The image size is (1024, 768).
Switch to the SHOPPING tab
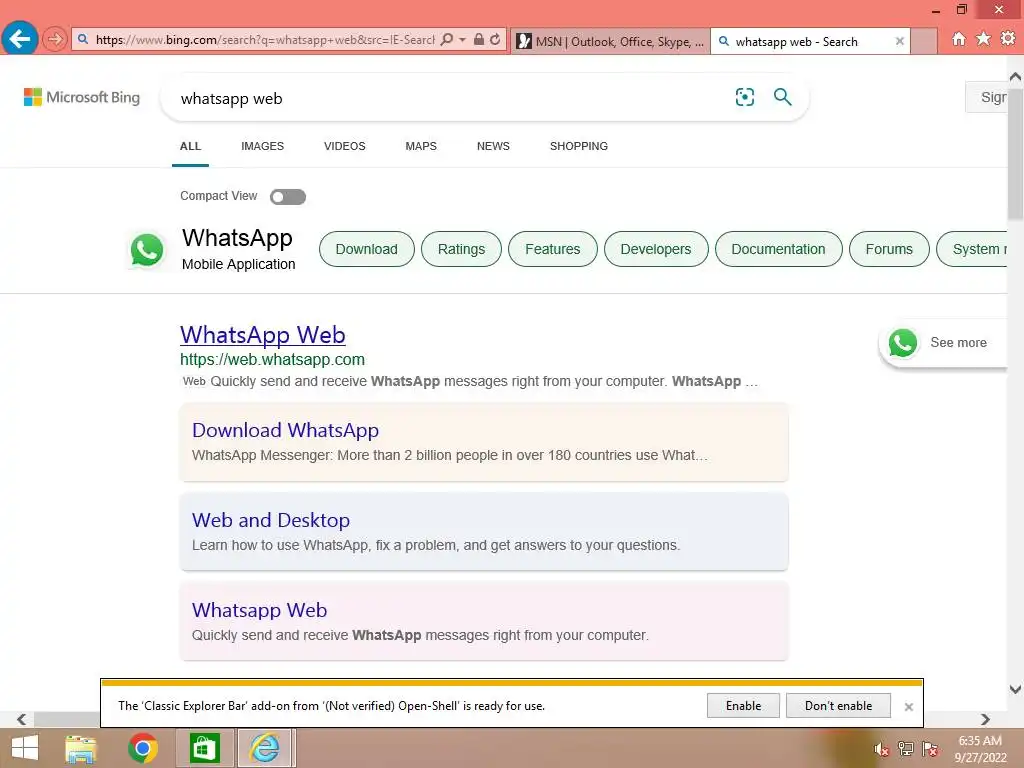tap(579, 146)
